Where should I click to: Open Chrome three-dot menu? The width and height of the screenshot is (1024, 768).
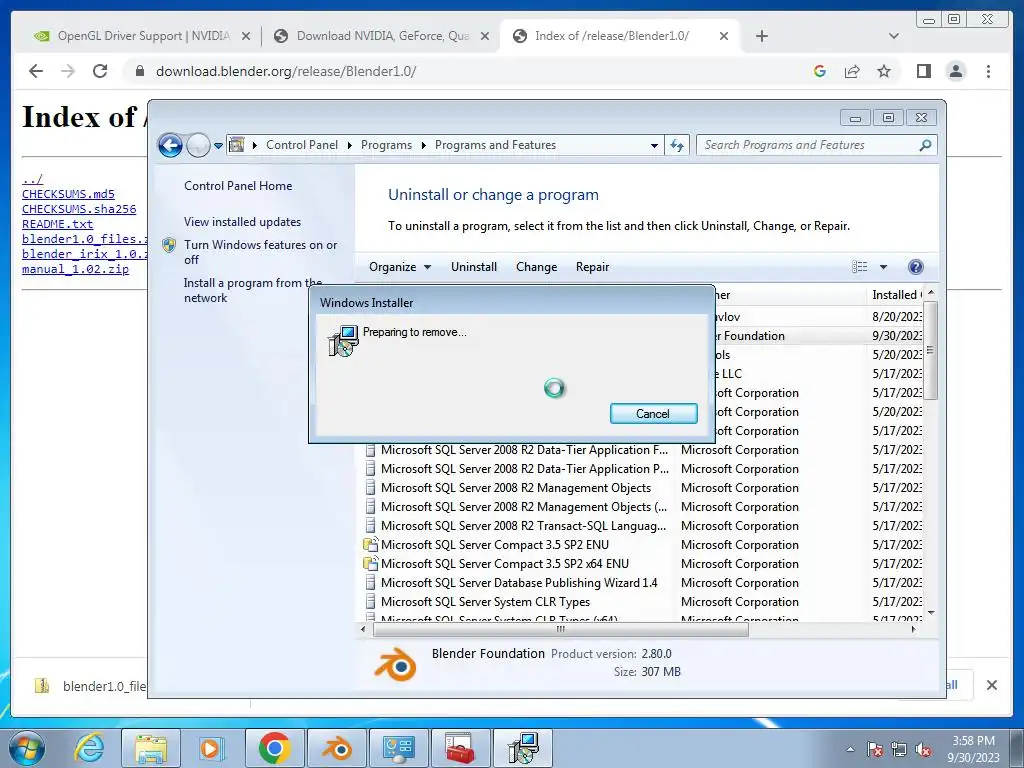pyautogui.click(x=988, y=71)
